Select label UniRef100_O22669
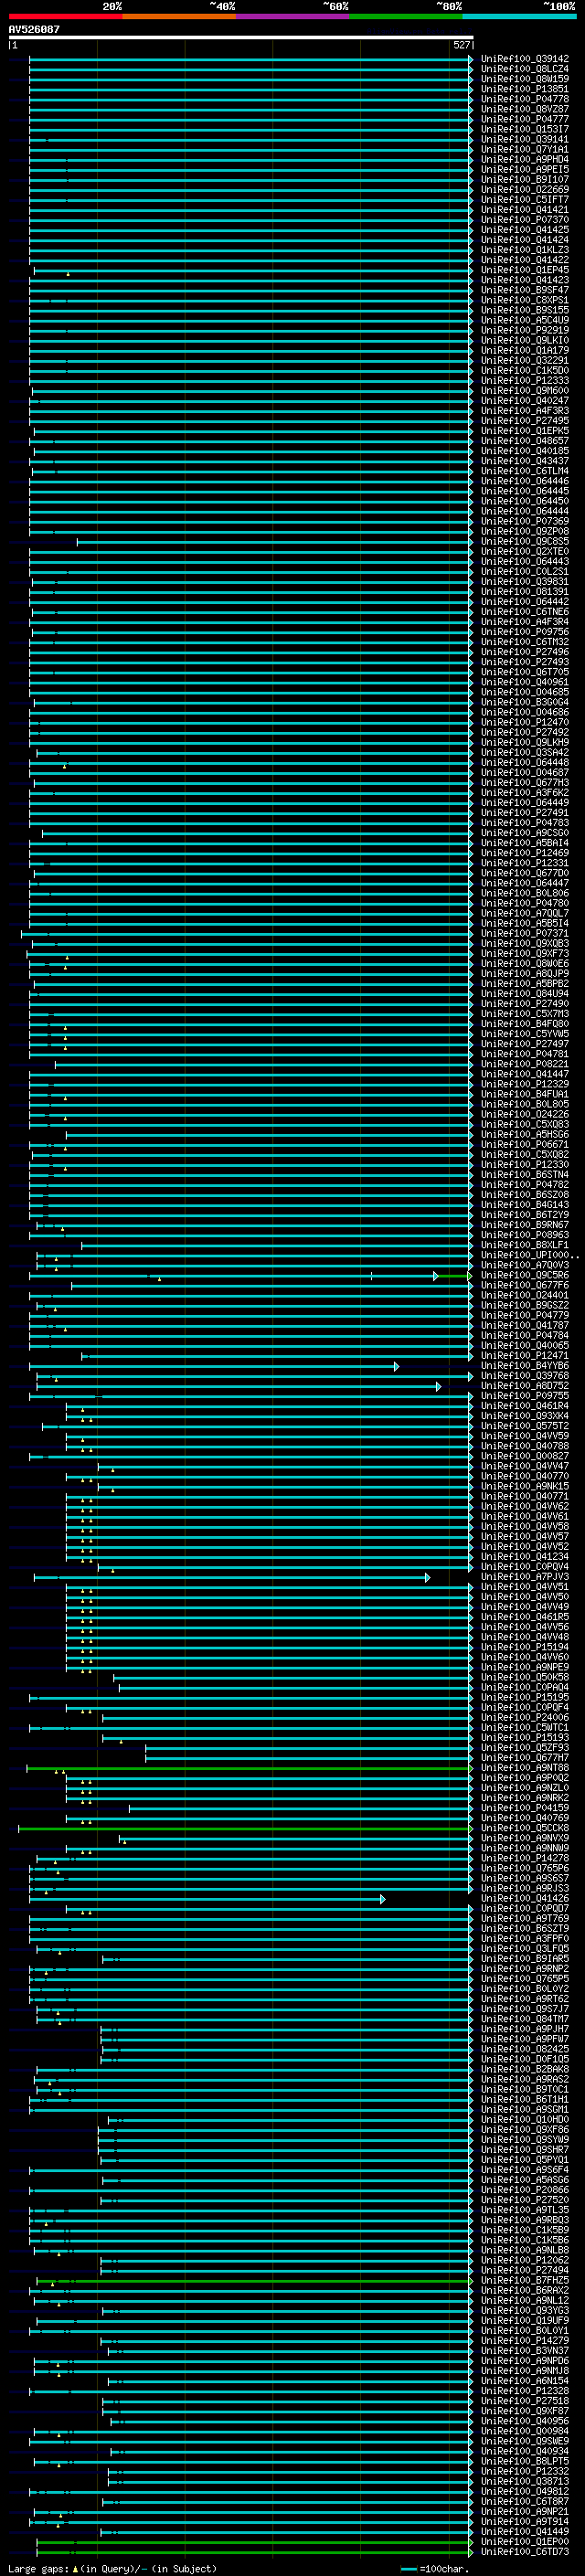Image resolution: width=585 pixels, height=2576 pixels. pos(525,189)
